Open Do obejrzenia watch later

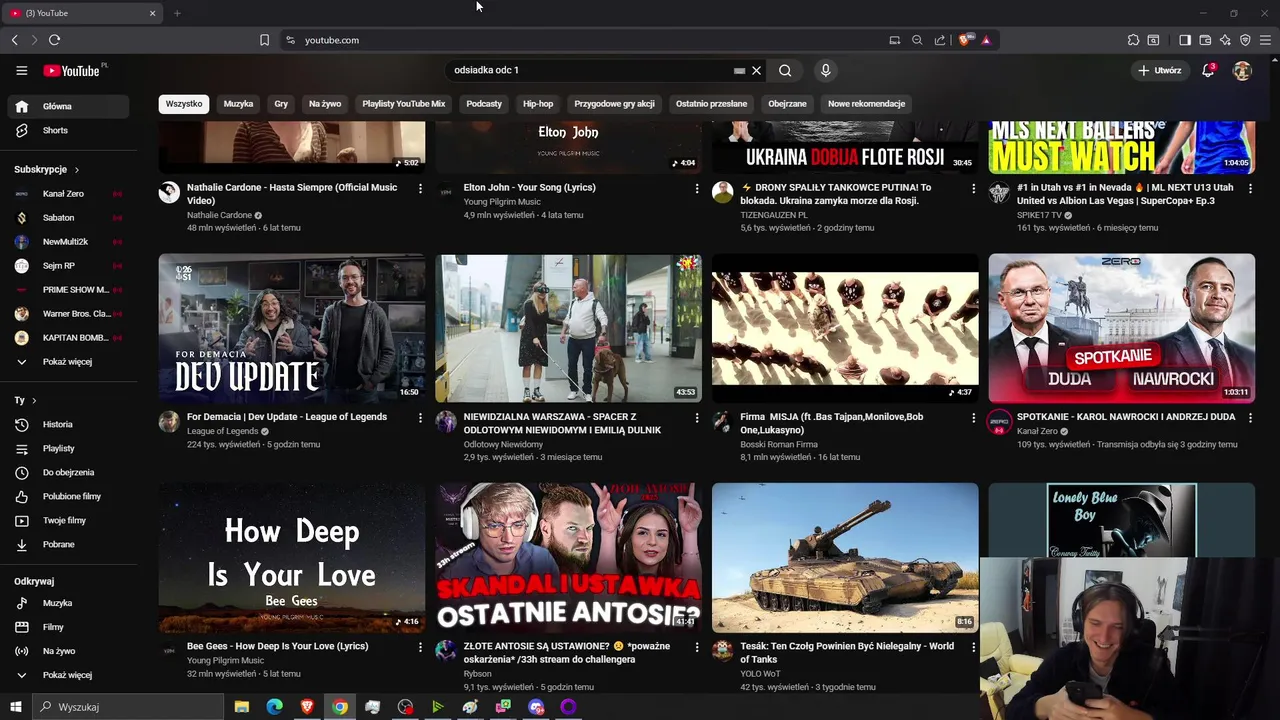[68, 472]
